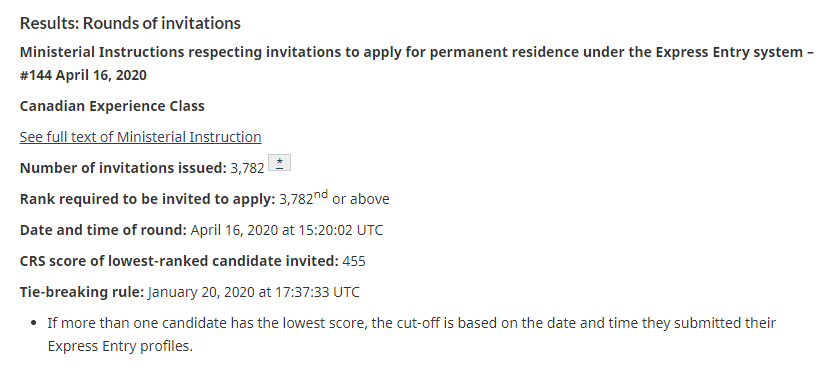Click the Rank required to be invited label
The width and height of the screenshot is (835, 377).
148,199
